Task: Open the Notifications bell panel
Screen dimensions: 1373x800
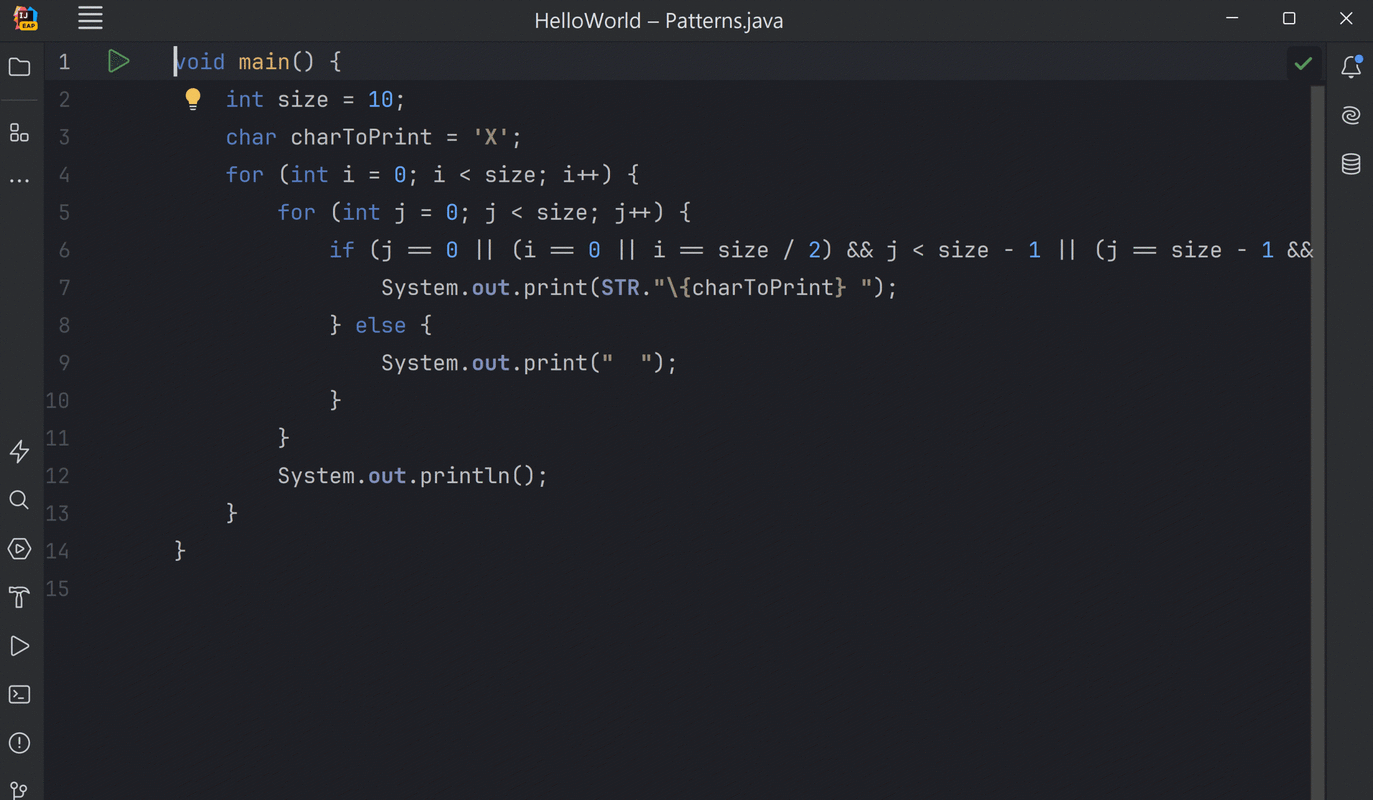Action: (x=1351, y=67)
